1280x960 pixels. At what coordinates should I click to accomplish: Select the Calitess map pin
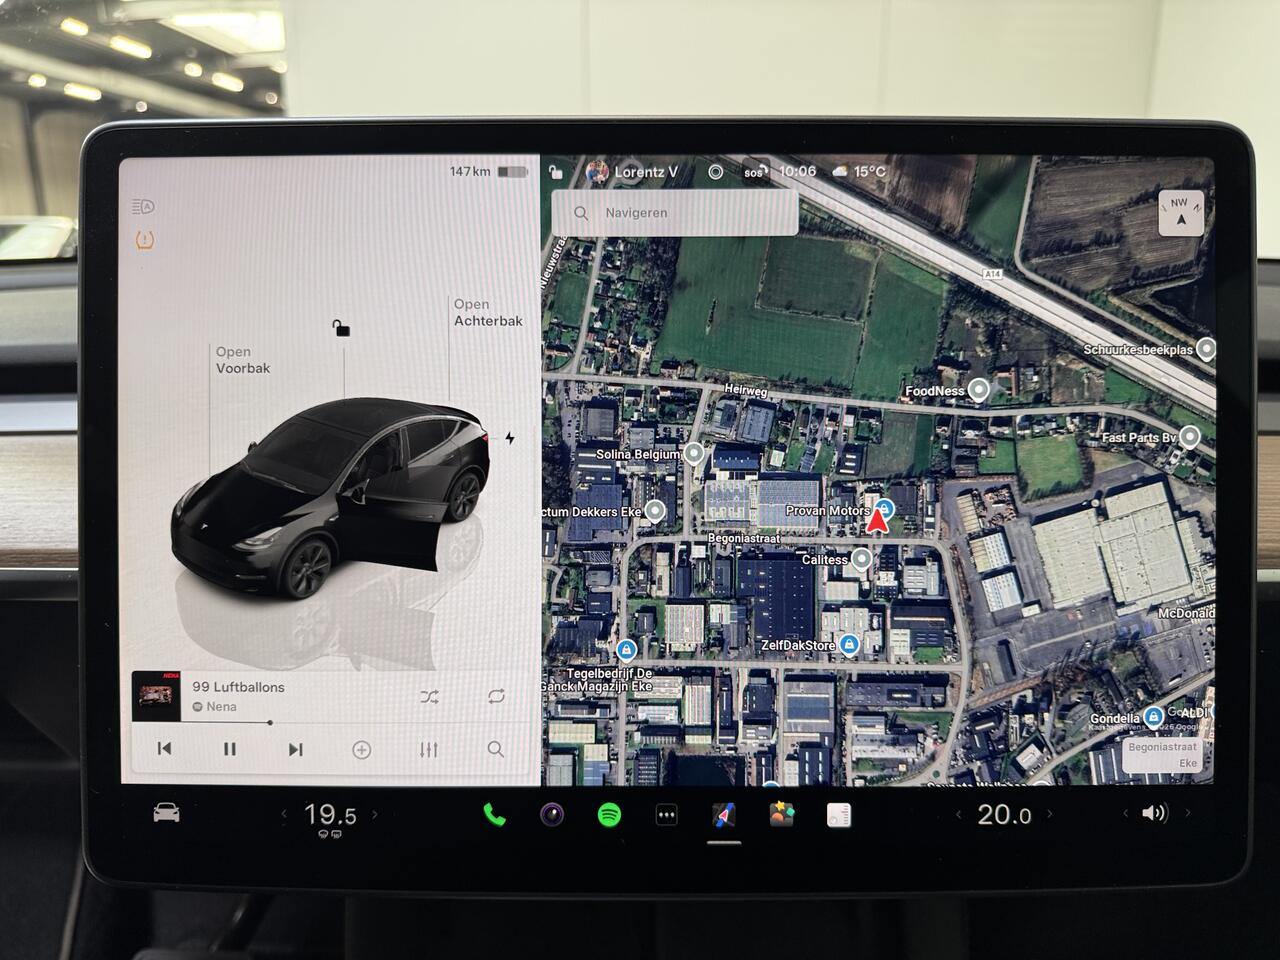click(x=861, y=559)
